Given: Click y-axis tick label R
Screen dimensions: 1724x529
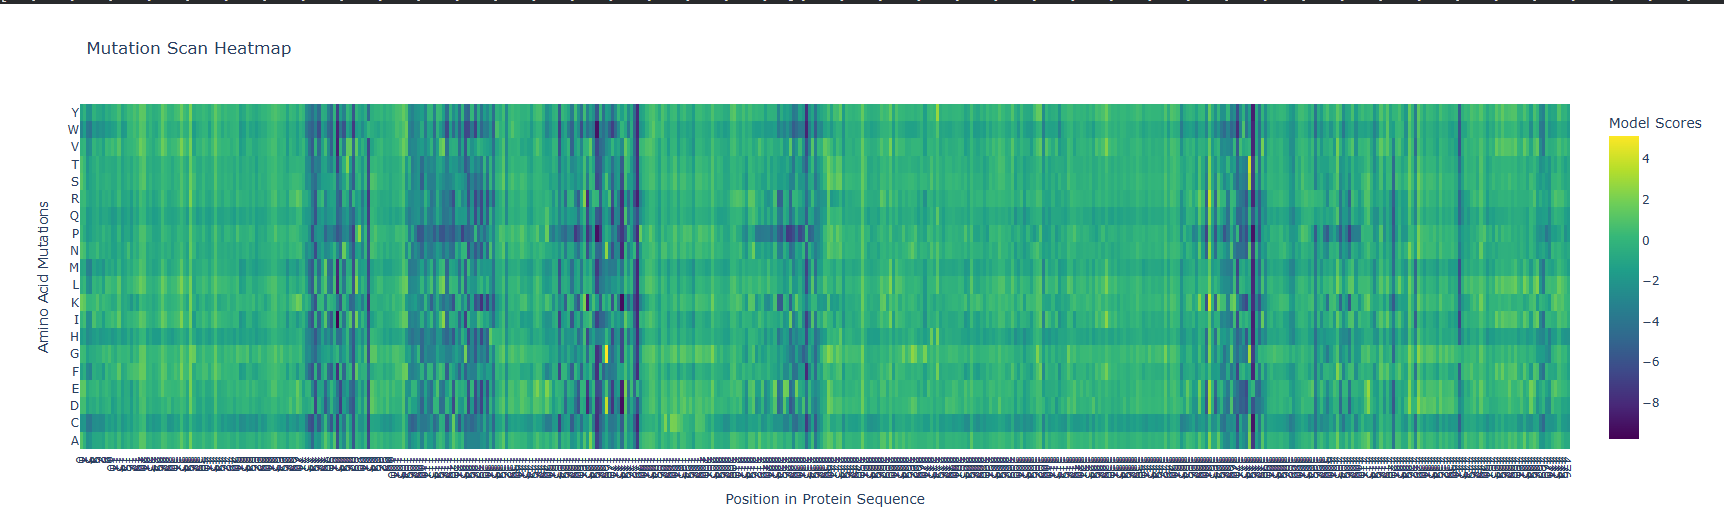Looking at the screenshot, I should coord(74,199).
